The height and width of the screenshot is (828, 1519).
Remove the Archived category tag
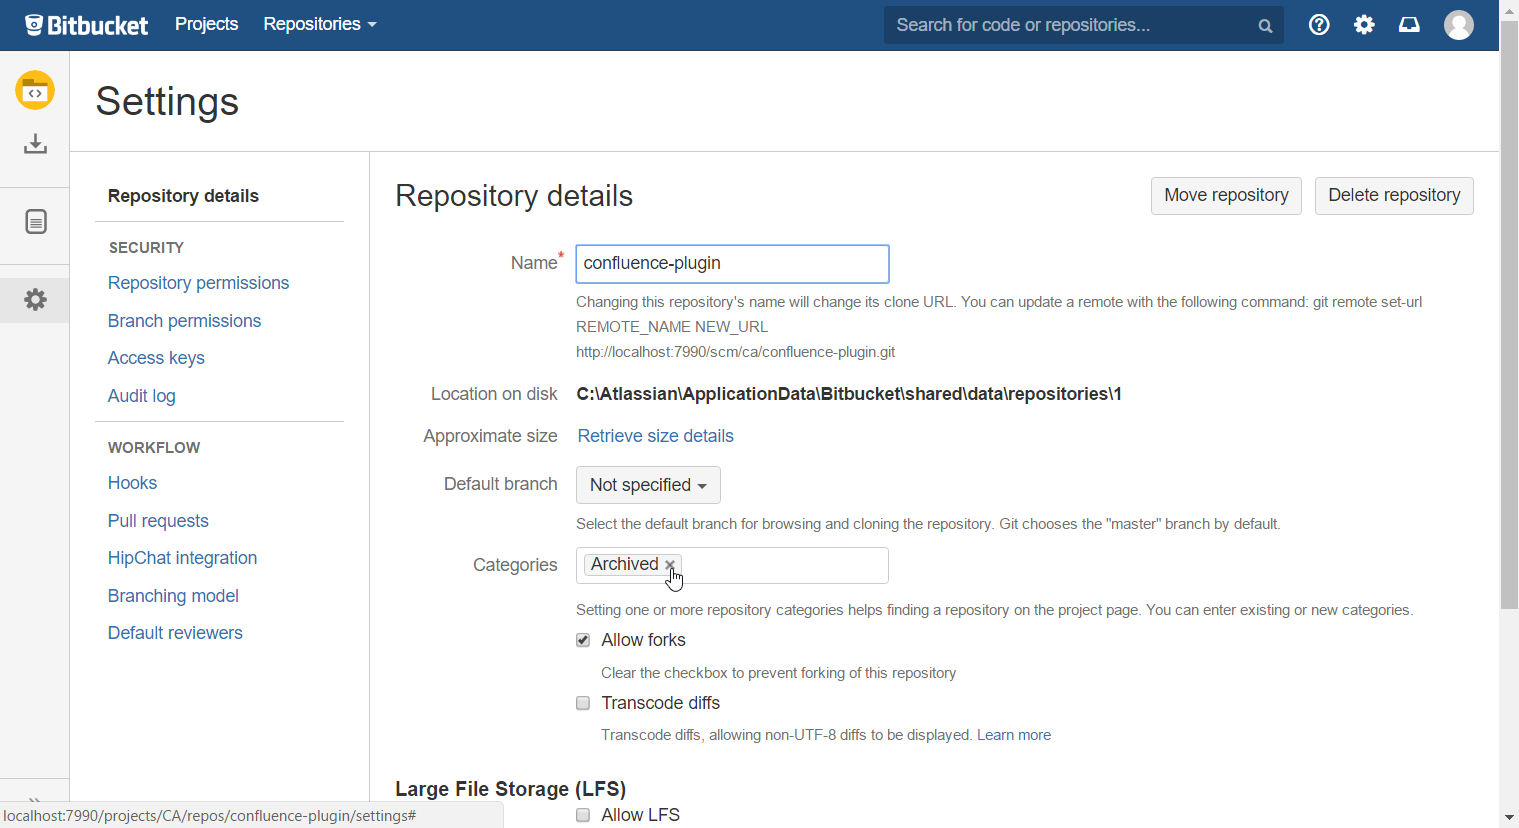tap(670, 564)
